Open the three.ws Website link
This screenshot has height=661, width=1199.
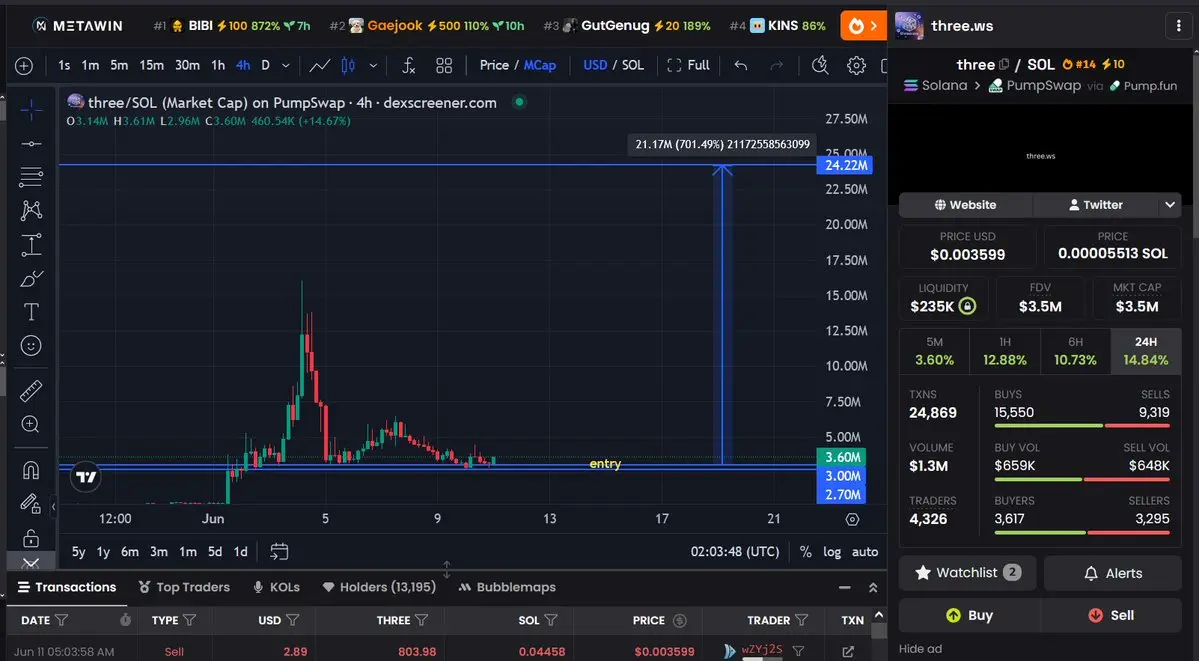click(x=965, y=205)
